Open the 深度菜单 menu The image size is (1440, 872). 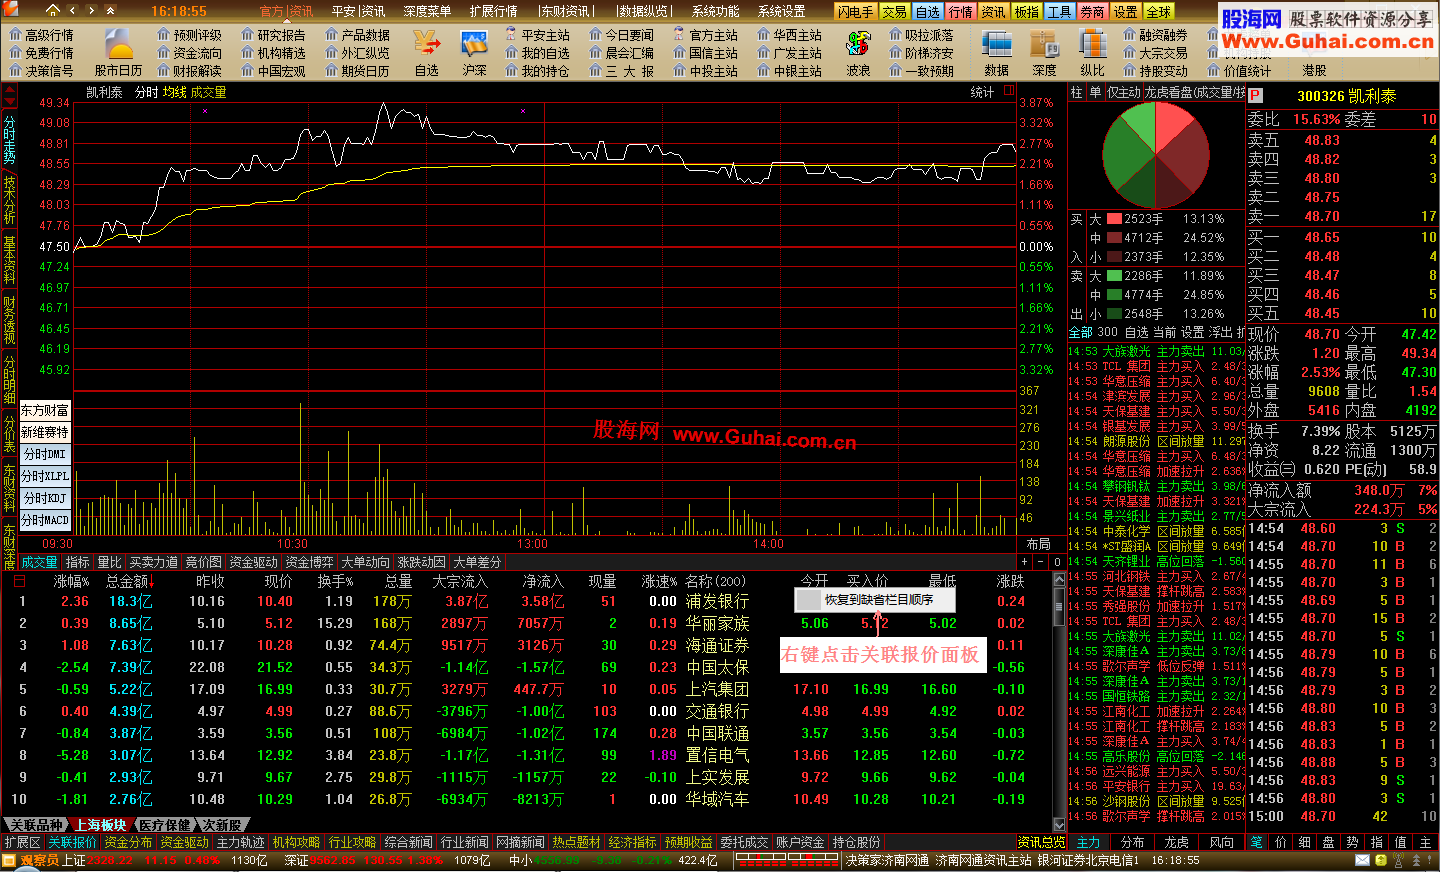click(x=427, y=11)
